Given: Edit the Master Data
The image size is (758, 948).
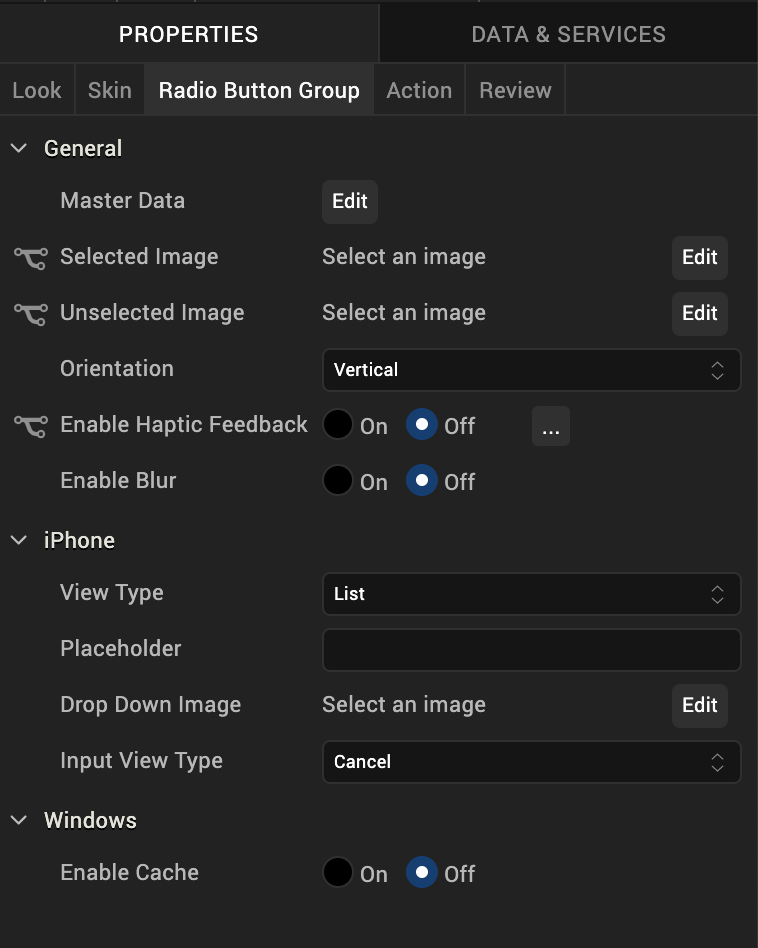Looking at the screenshot, I should pyautogui.click(x=350, y=201).
